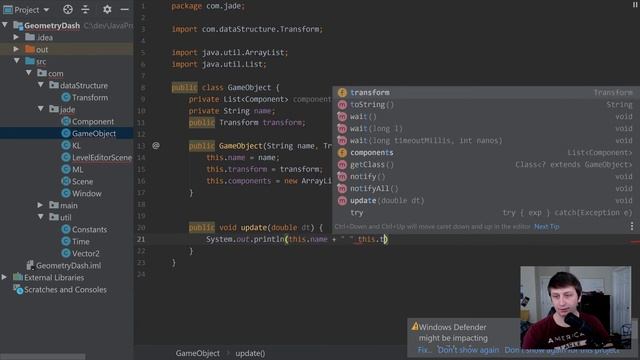The height and width of the screenshot is (360, 640).
Task: Open the Window class file
Action: click(x=87, y=193)
